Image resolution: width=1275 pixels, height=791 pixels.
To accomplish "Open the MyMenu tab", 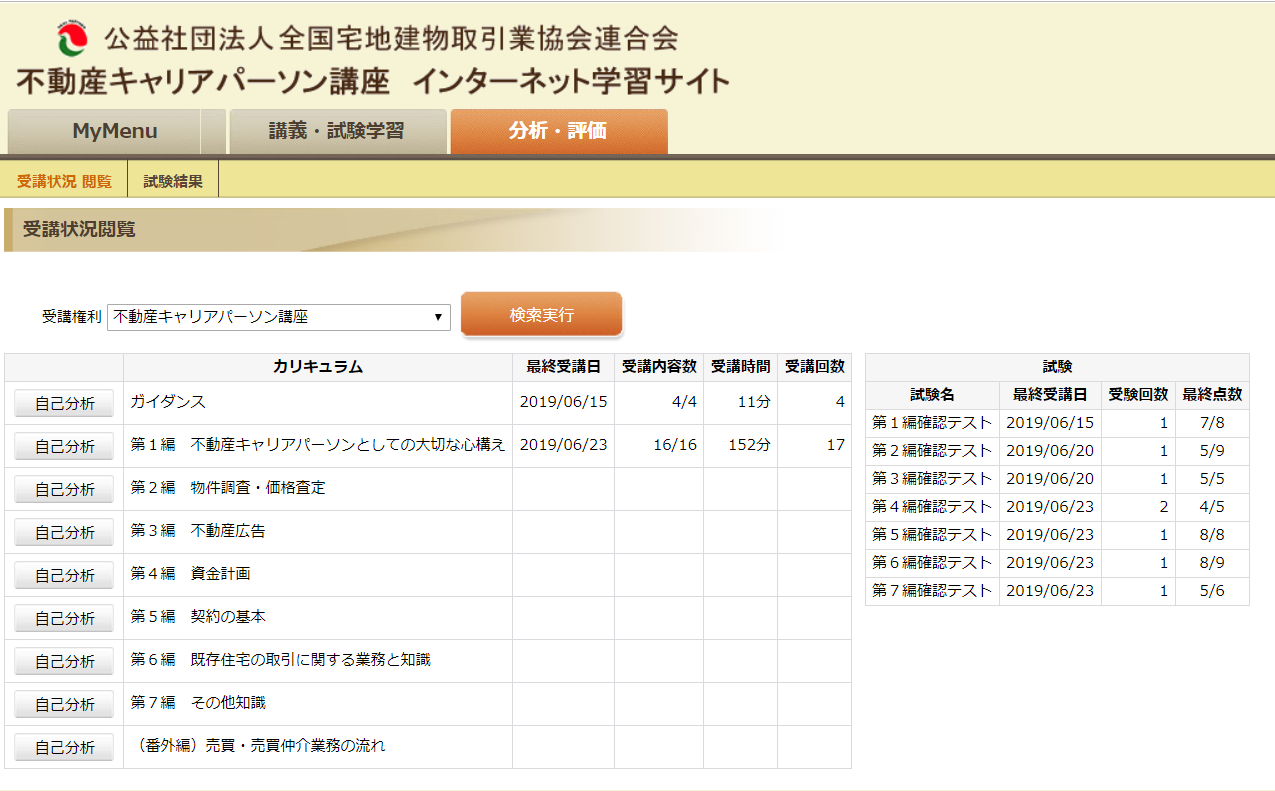I will [x=115, y=131].
